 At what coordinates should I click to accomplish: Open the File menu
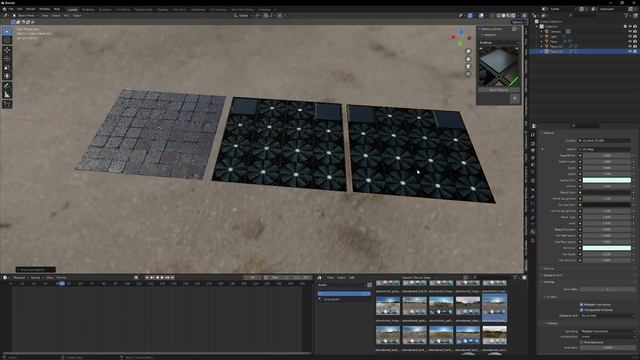(x=11, y=9)
